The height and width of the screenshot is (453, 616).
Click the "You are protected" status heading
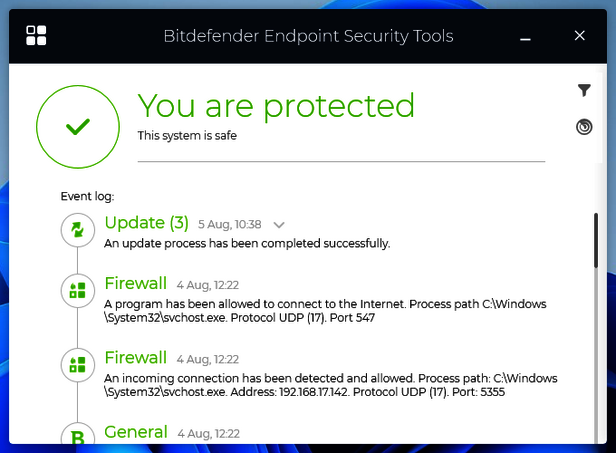pos(276,105)
